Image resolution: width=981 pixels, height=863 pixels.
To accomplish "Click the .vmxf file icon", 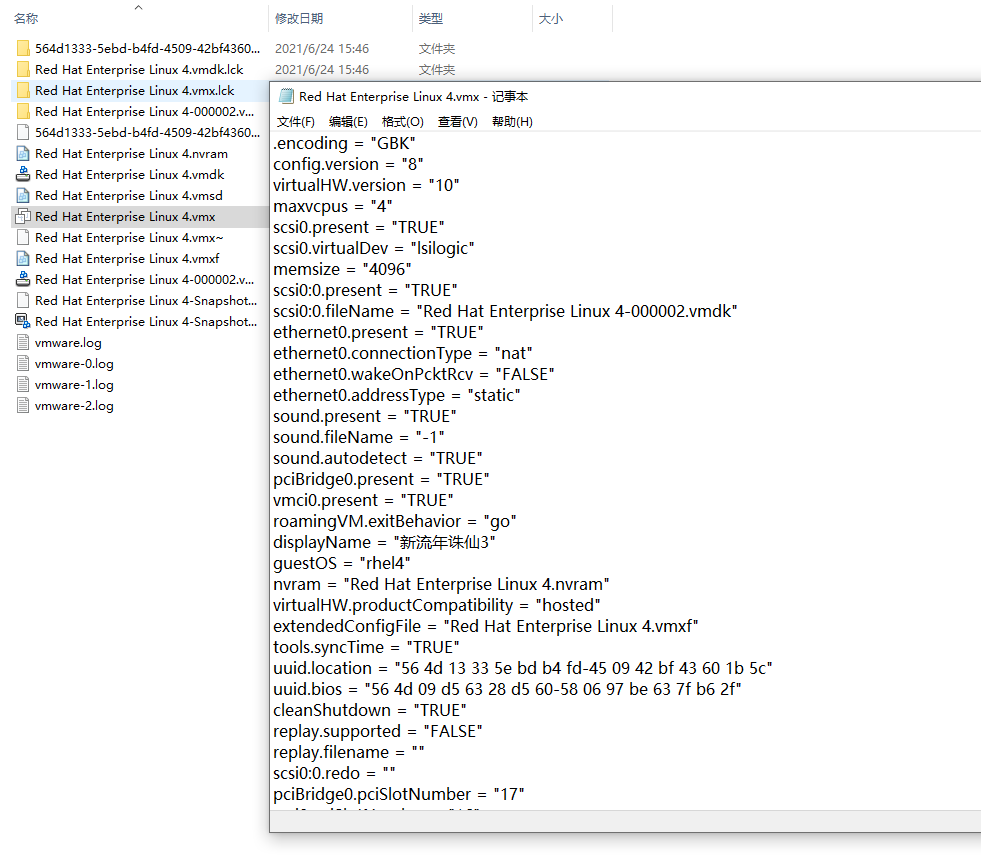I will tap(23, 259).
